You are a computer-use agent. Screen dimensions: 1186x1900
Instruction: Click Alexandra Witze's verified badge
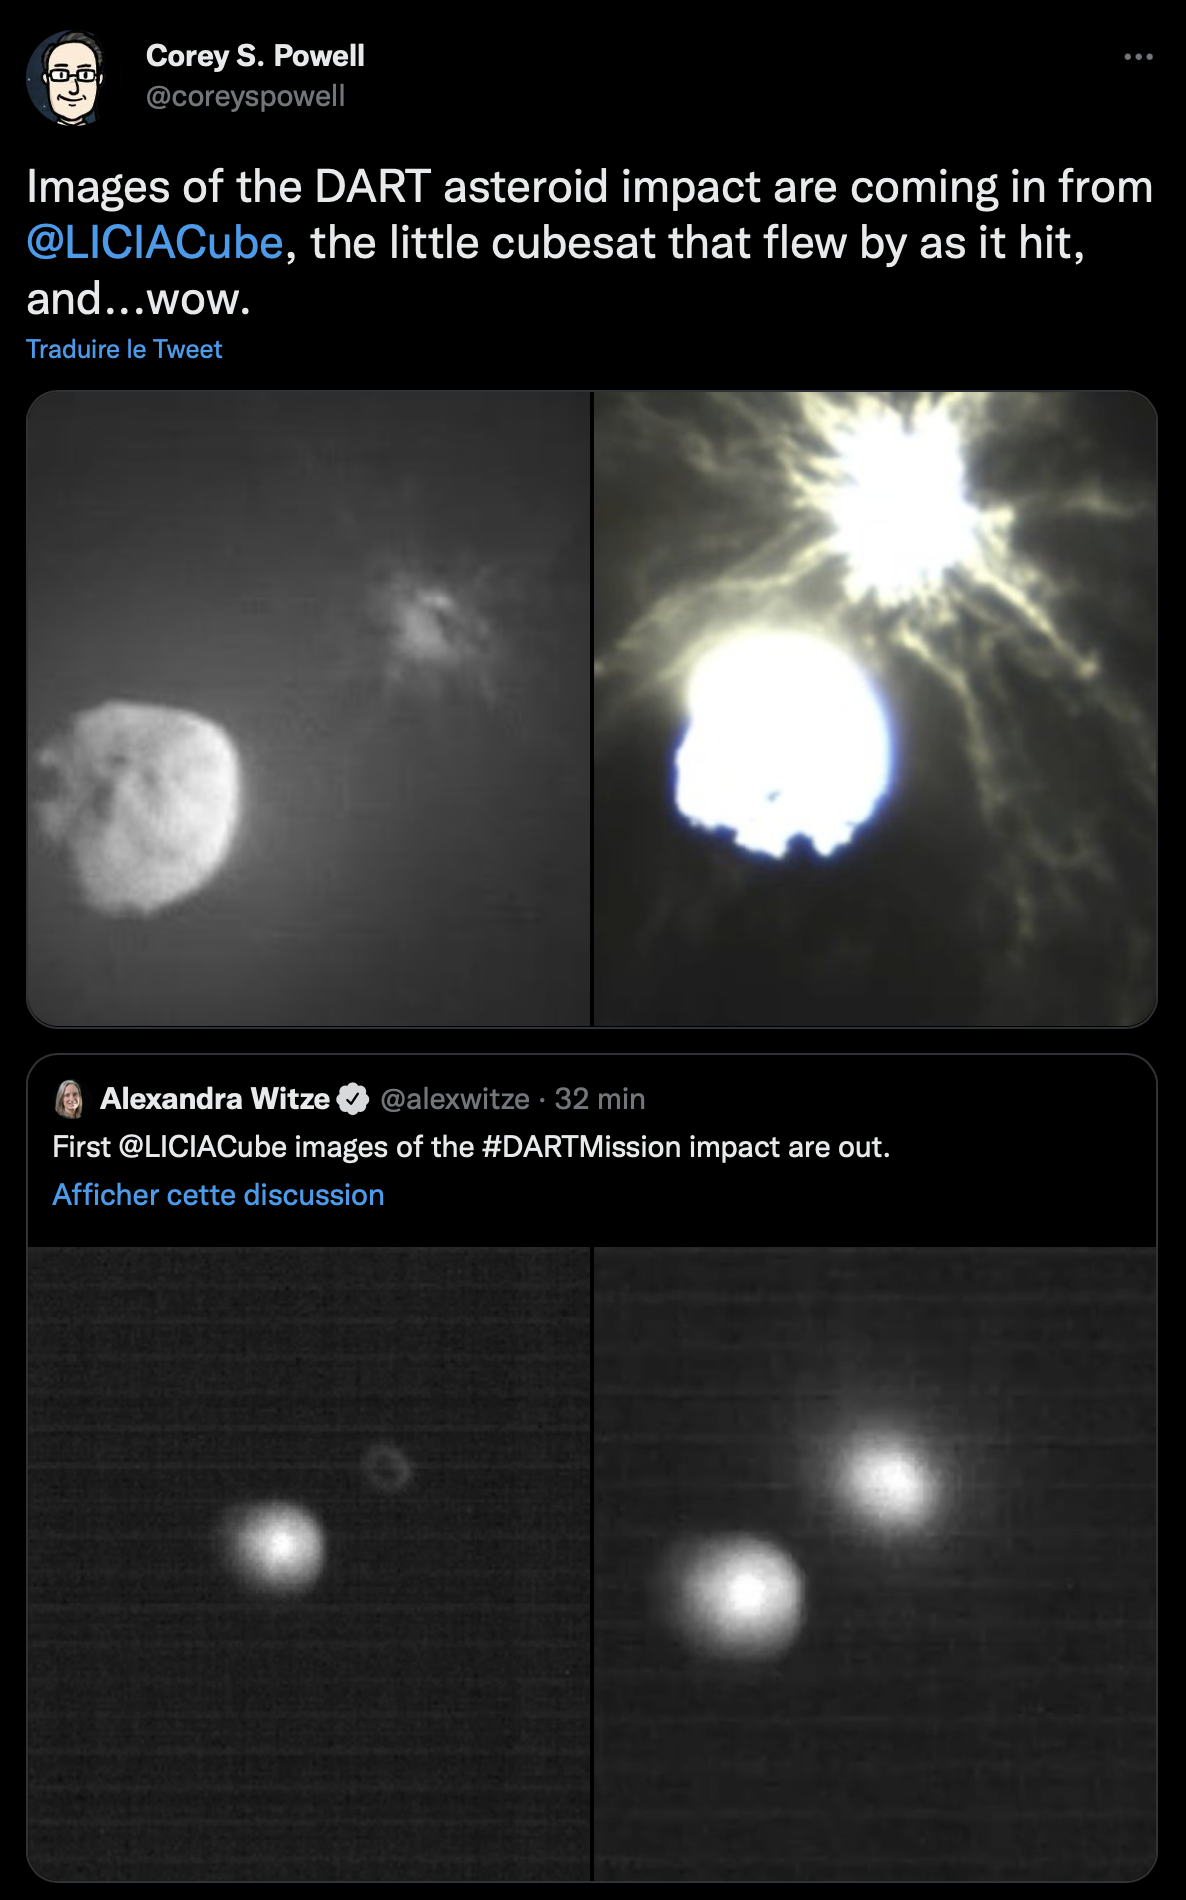point(352,1099)
